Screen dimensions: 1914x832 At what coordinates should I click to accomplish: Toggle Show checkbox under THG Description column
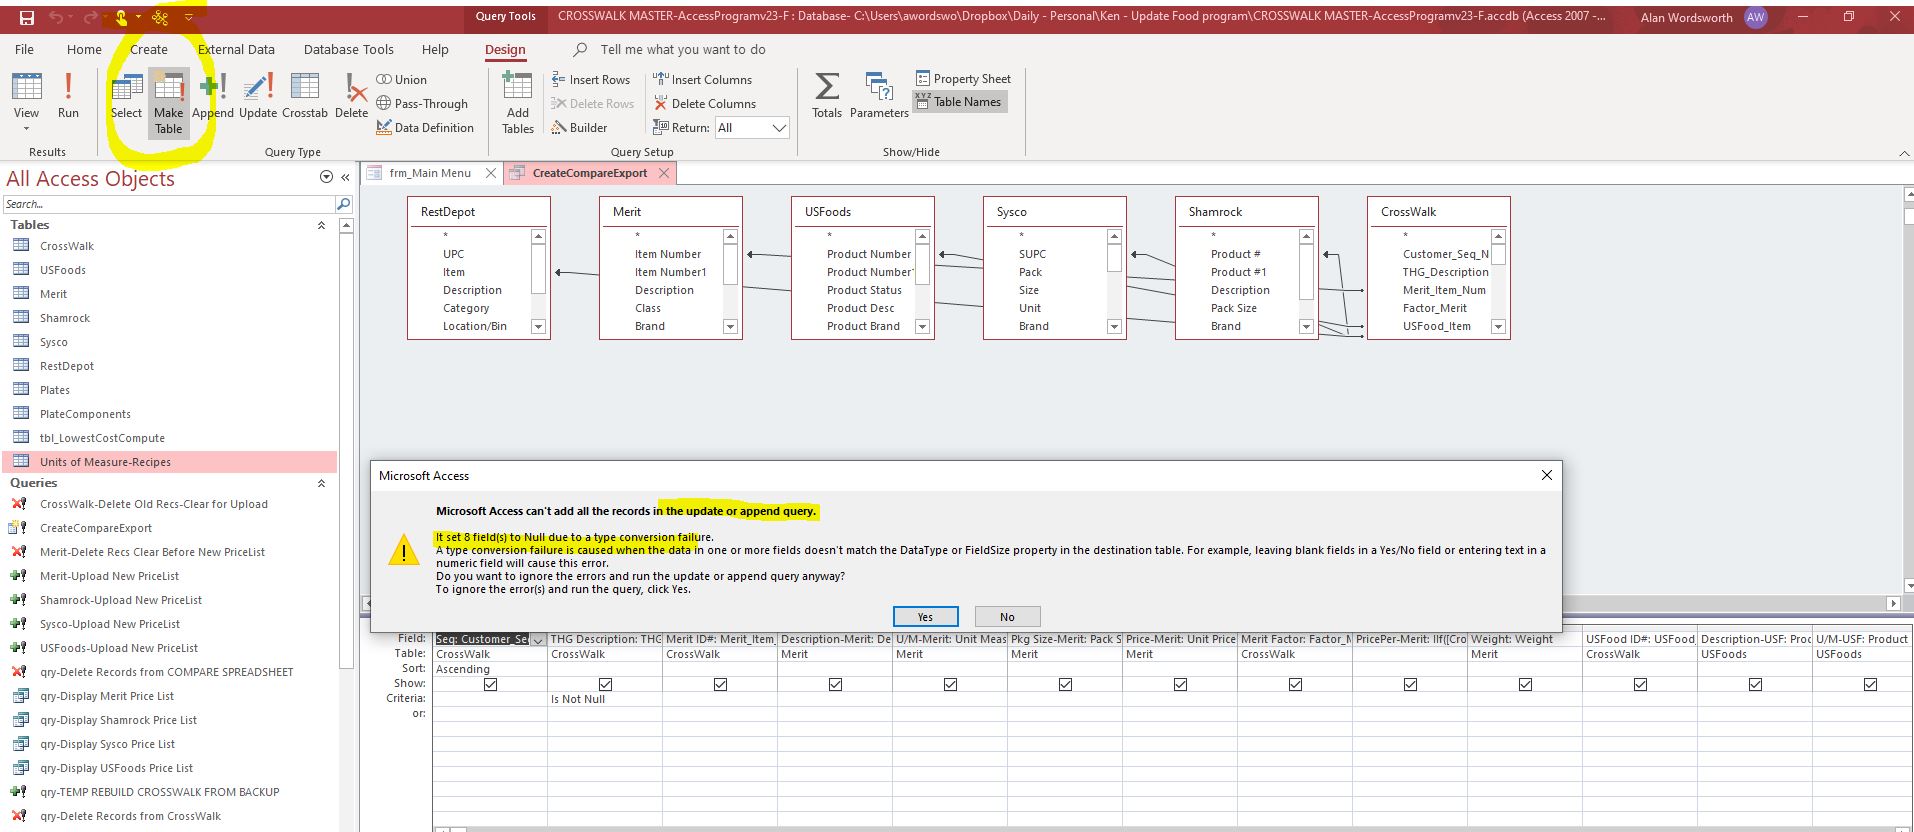[x=605, y=685]
